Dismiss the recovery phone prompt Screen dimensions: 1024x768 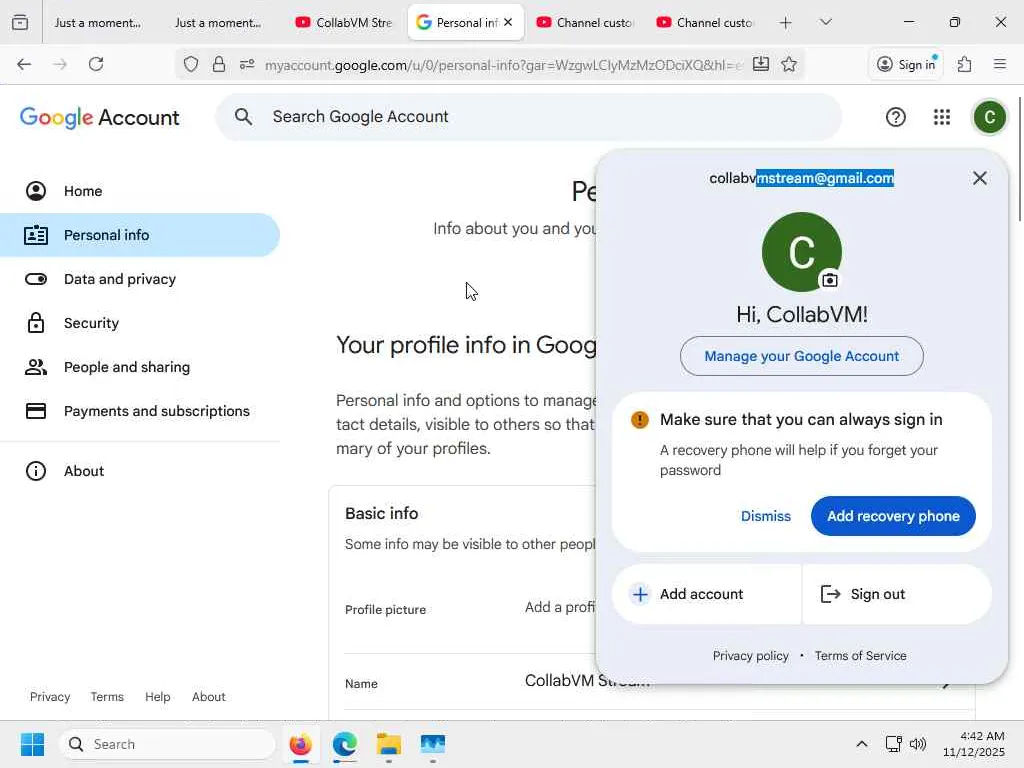(x=765, y=516)
